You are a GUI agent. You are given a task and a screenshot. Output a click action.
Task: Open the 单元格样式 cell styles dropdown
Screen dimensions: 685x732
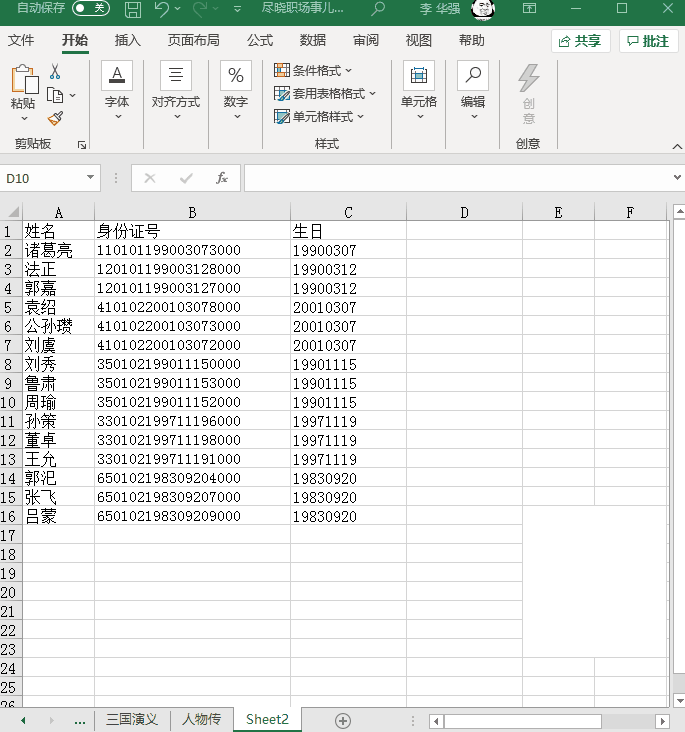[x=319, y=116]
